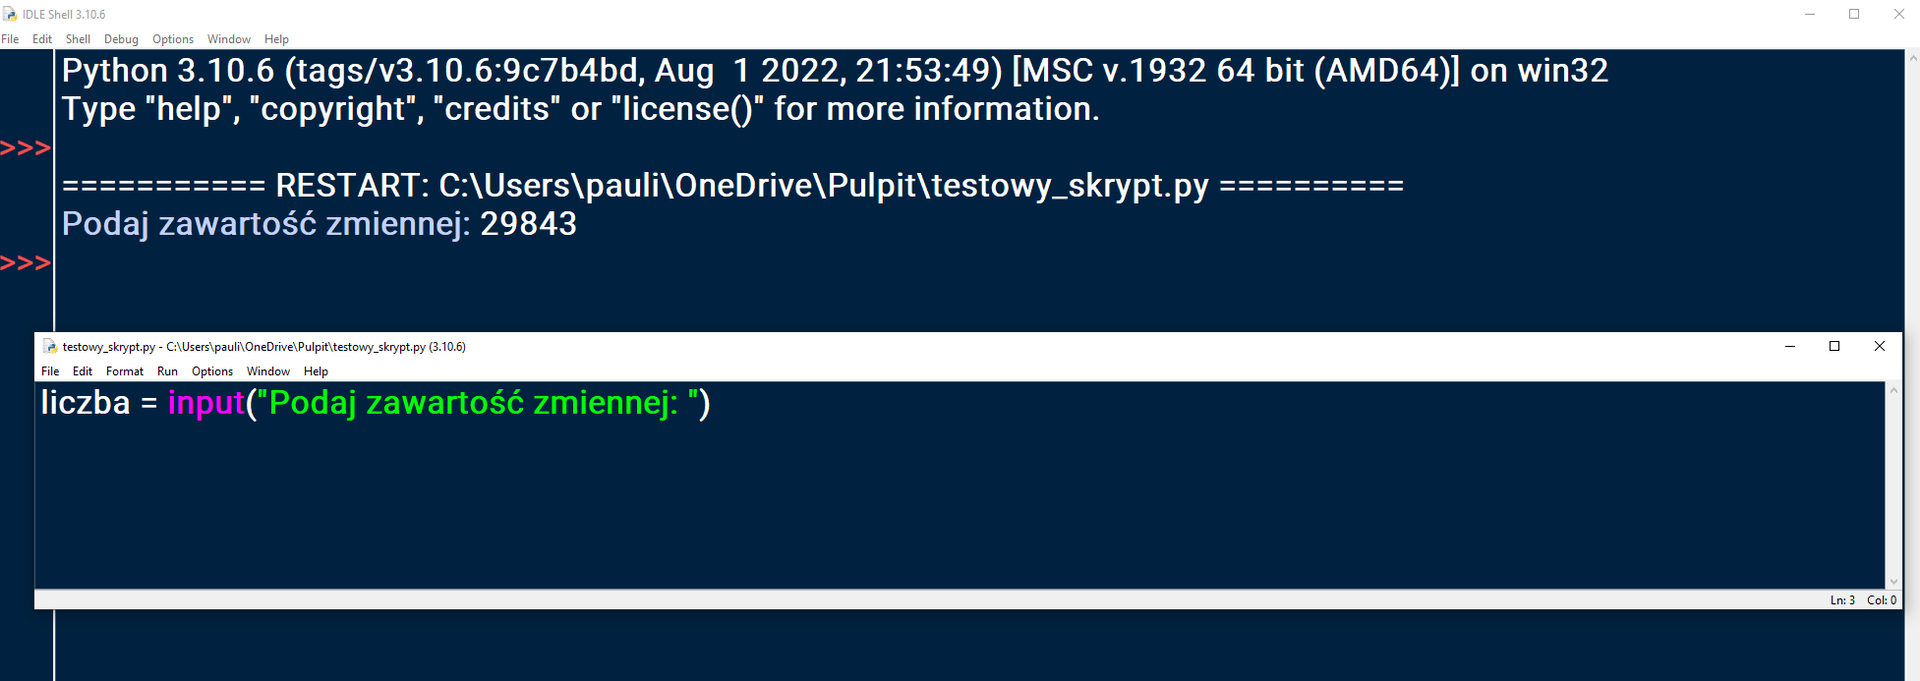Click the editor scrollbar down arrow
1920x681 pixels.
[x=1893, y=581]
